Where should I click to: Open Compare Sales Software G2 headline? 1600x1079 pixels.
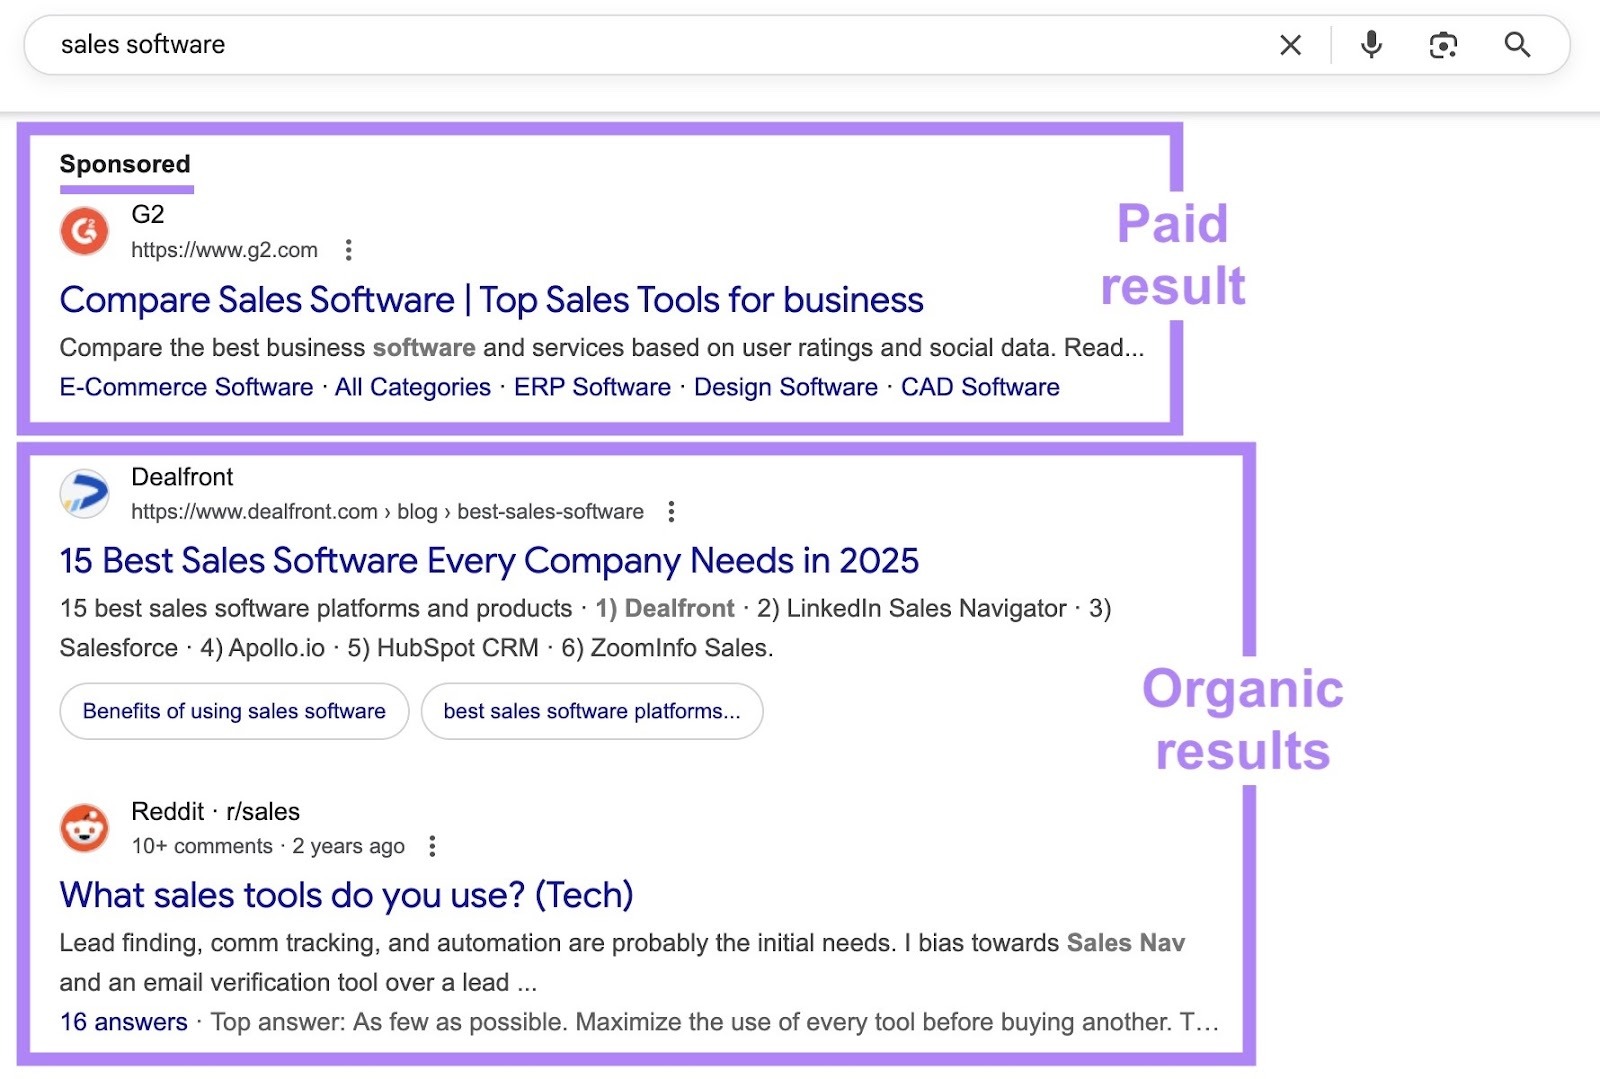pos(491,300)
